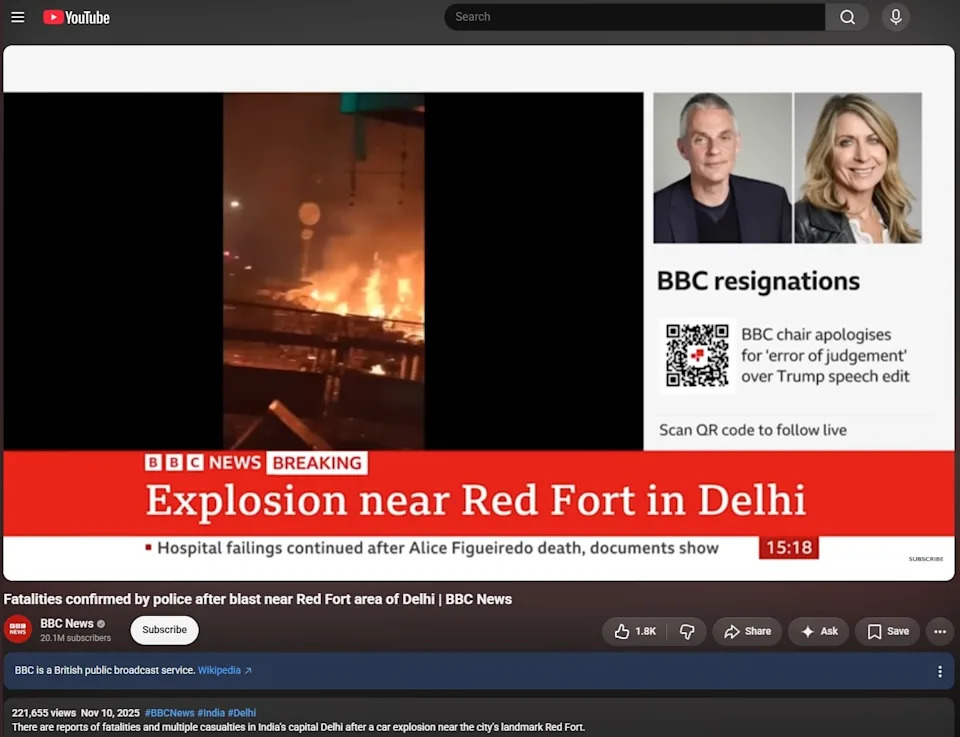This screenshot has height=737, width=960.
Task: Open the BBC News channel avatar
Action: click(18, 629)
